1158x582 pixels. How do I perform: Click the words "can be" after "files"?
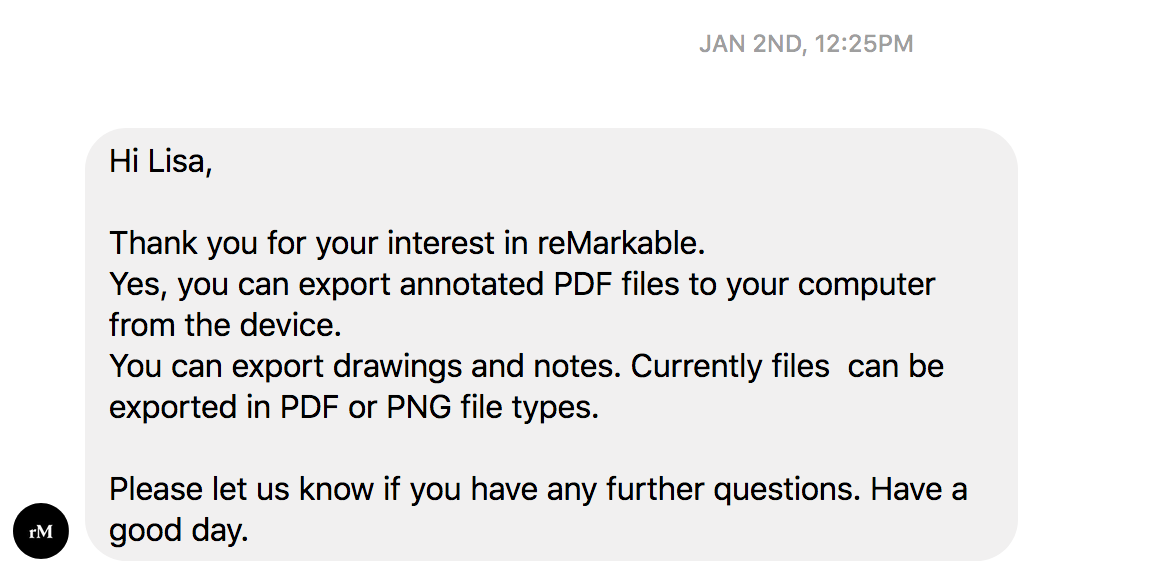coord(896,366)
